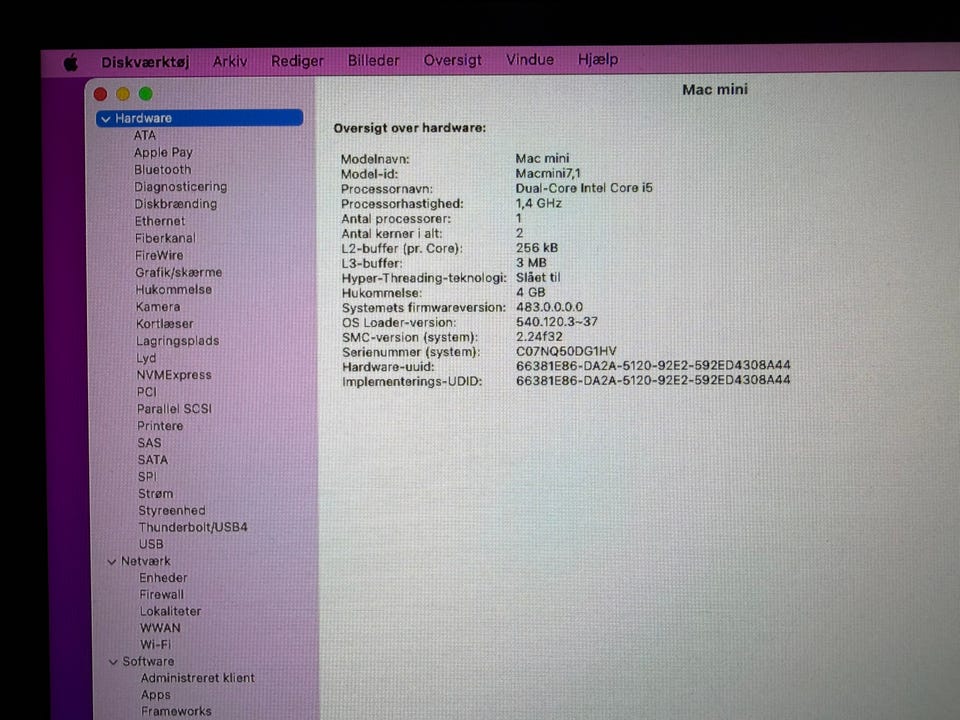Open the Billeder menu
Screen dimensions: 960x720
373,61
